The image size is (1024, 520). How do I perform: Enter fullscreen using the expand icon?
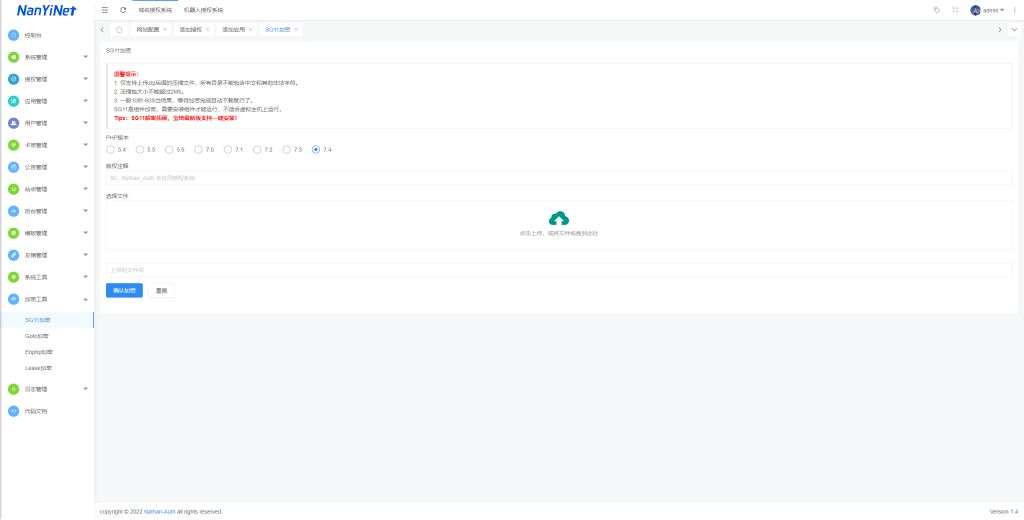pos(955,10)
